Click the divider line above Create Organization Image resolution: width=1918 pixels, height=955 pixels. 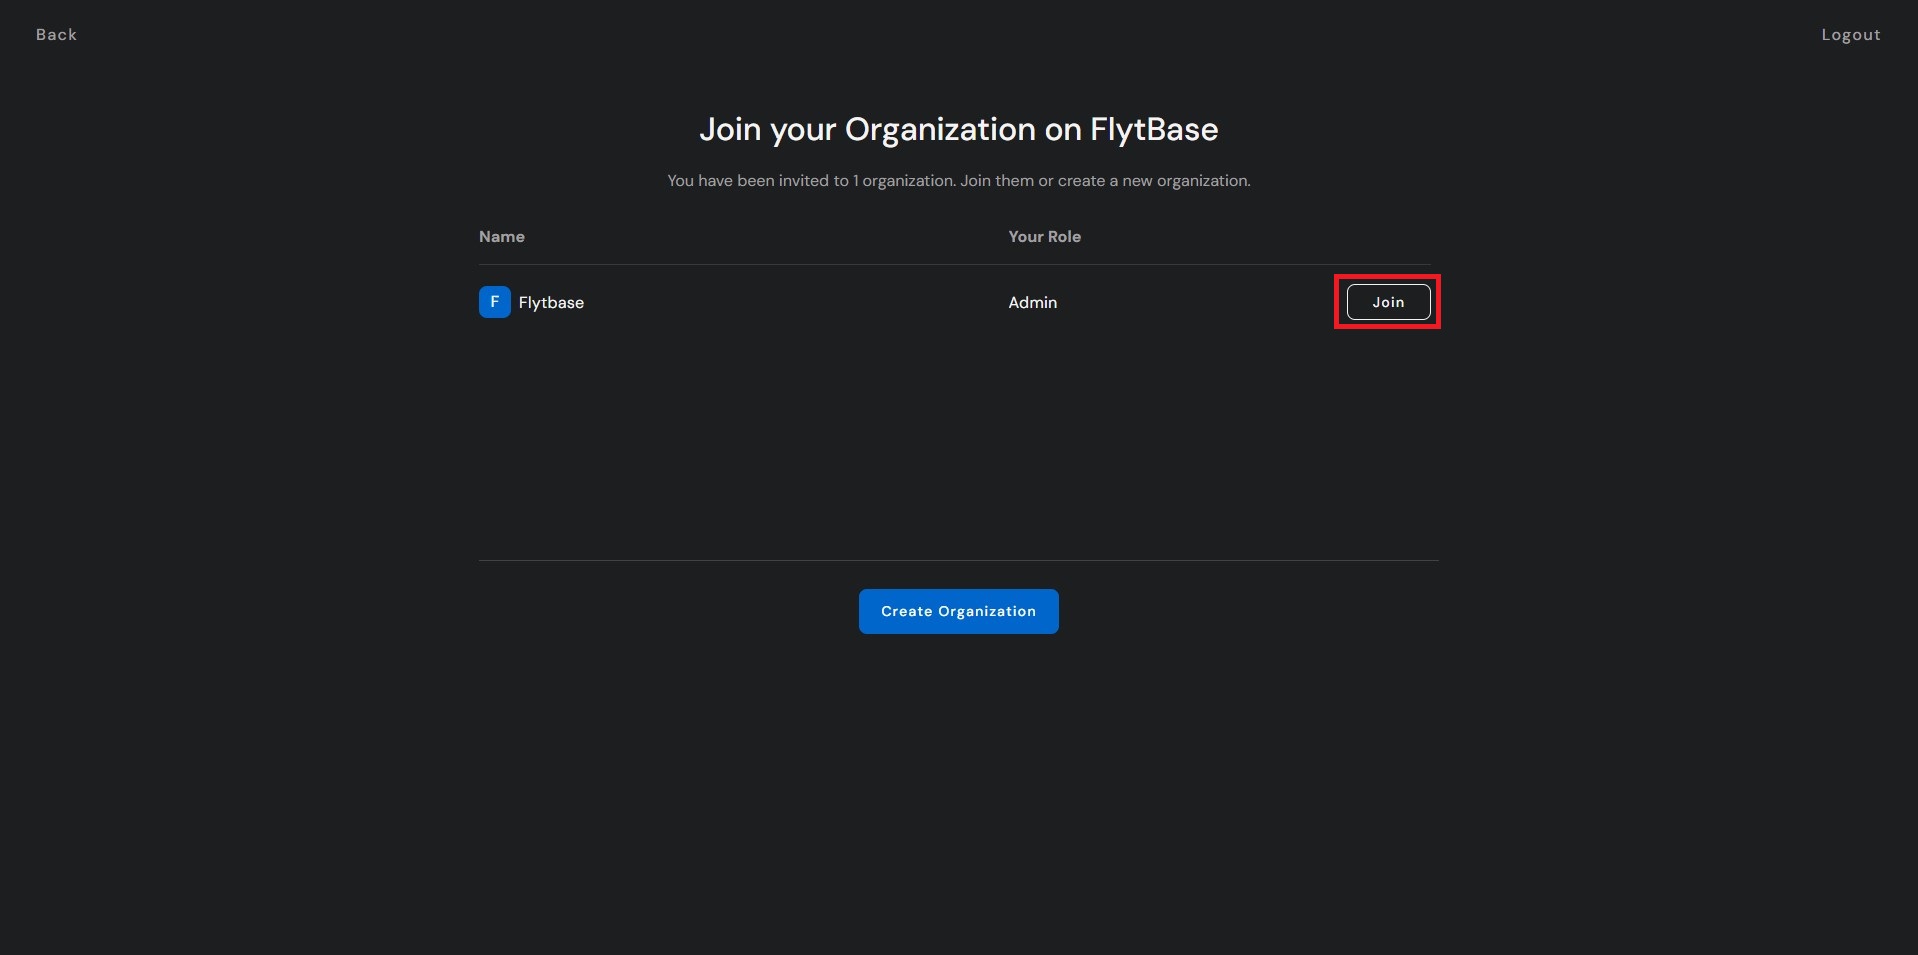point(958,560)
